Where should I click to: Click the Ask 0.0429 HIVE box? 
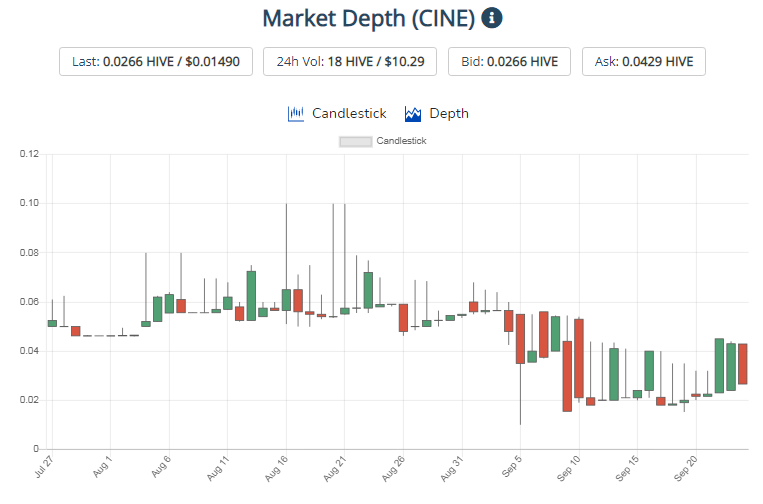point(644,61)
